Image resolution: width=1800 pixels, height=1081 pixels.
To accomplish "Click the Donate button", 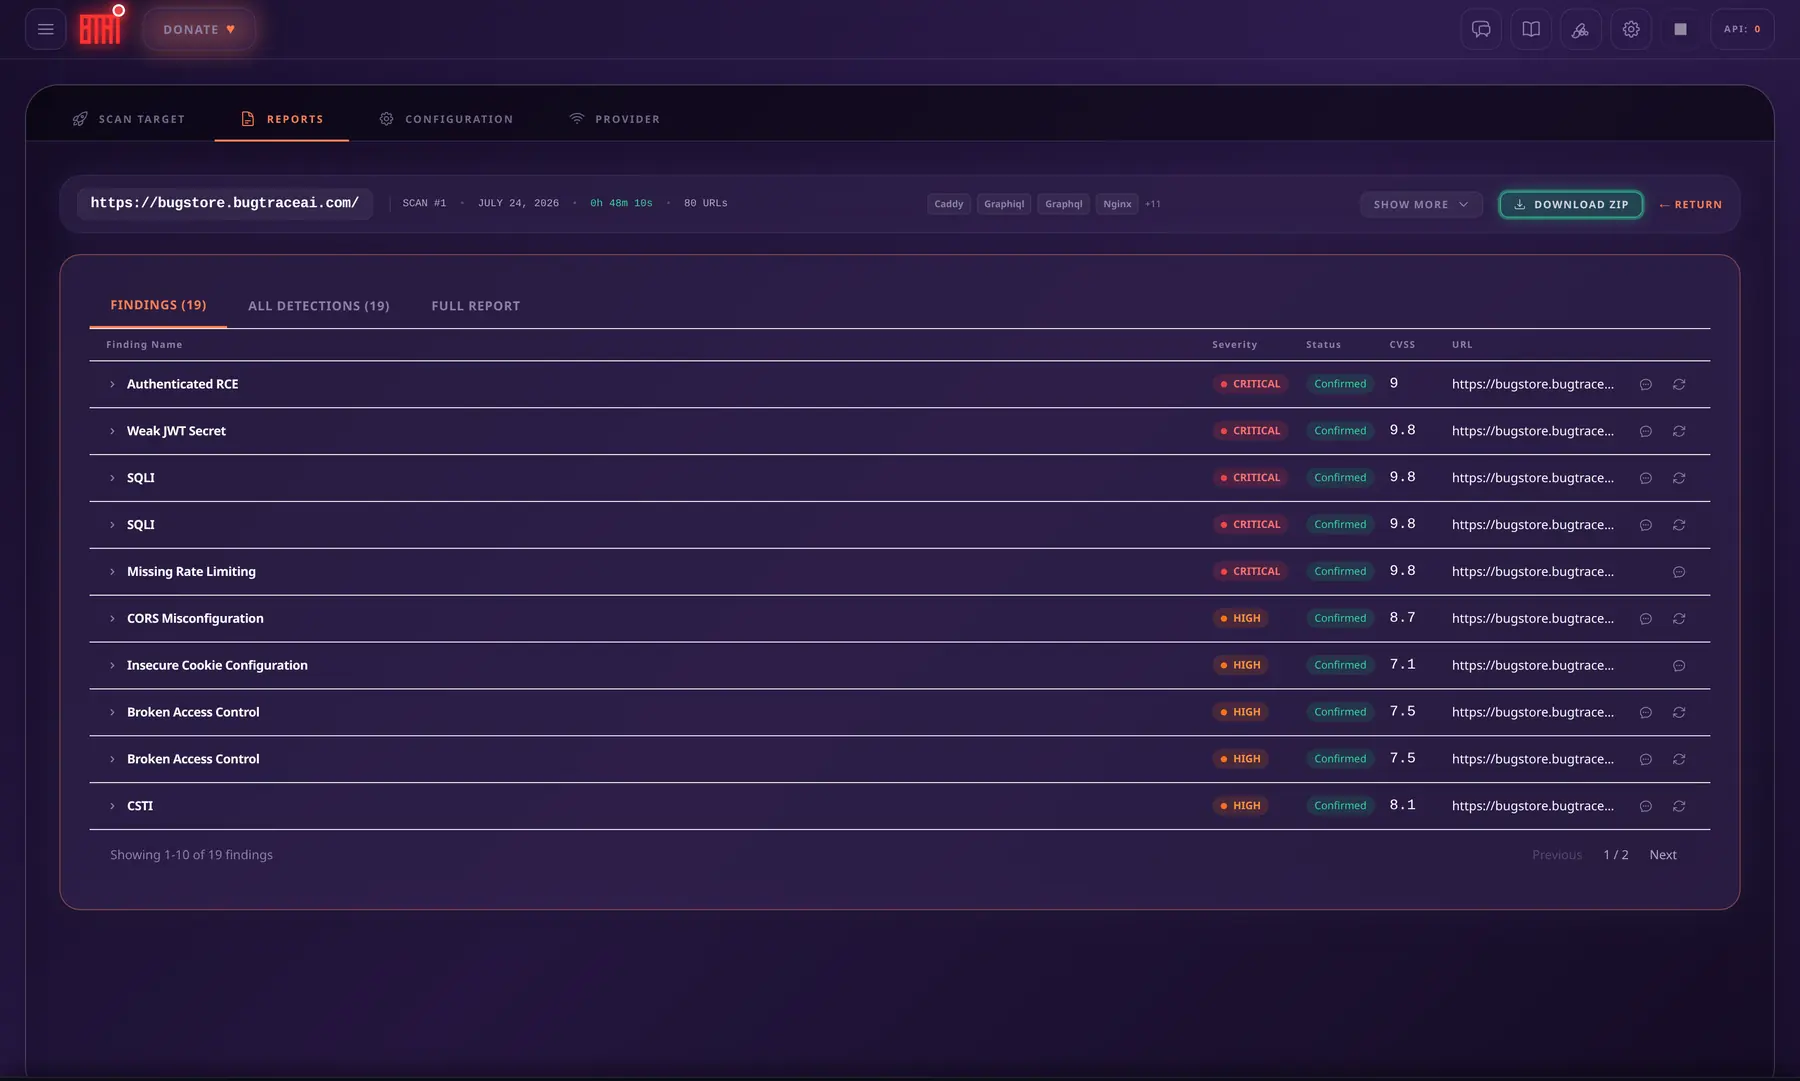I will pos(199,29).
